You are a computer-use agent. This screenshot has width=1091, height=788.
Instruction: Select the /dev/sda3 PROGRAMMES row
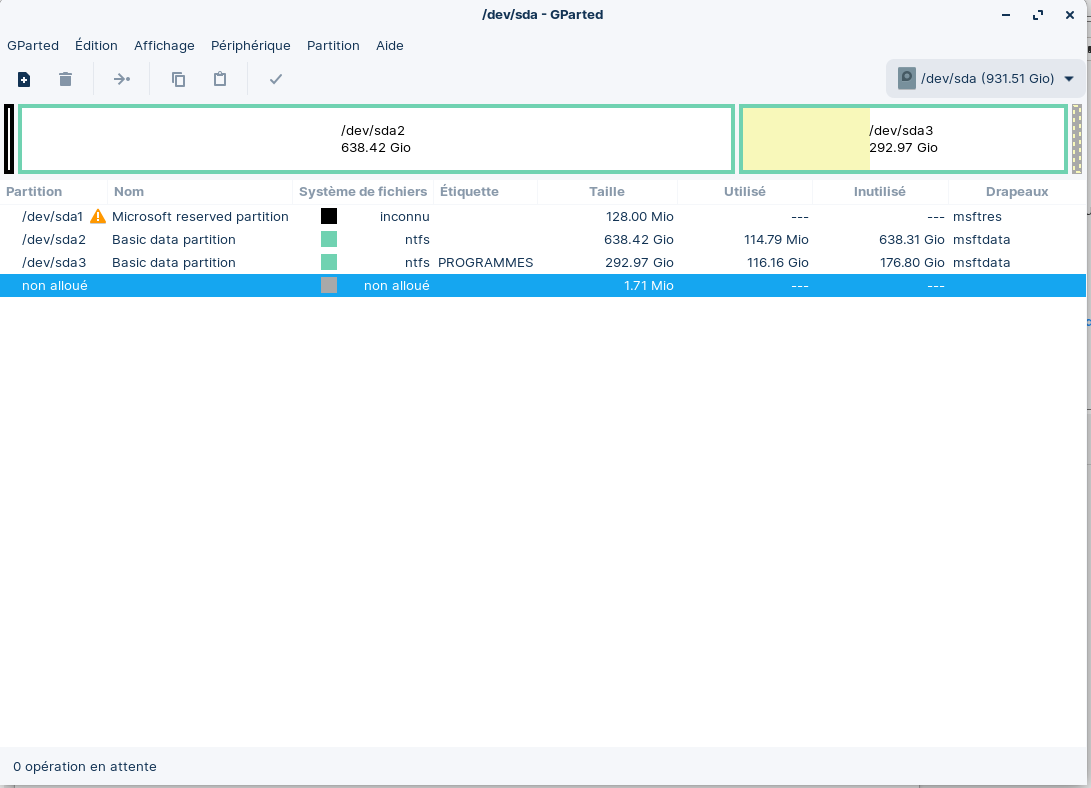pos(485,263)
